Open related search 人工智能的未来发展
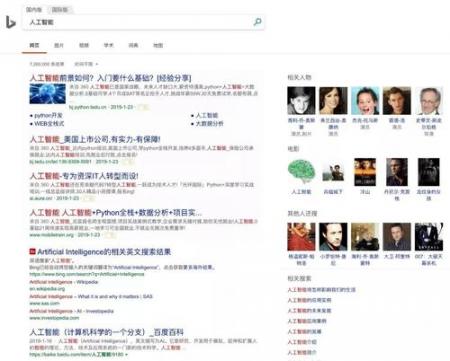The width and height of the screenshot is (450, 361). (309, 311)
